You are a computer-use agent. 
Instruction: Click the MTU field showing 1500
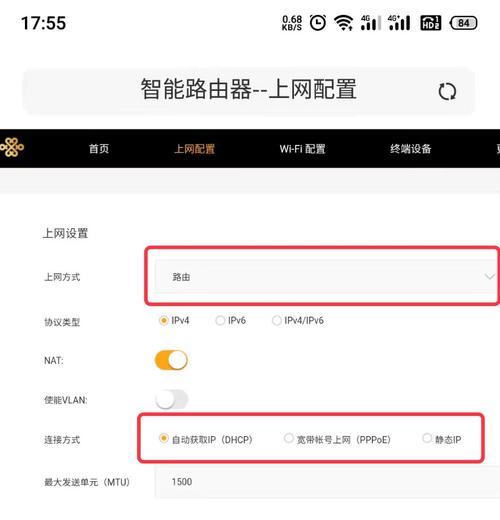click(x=327, y=482)
